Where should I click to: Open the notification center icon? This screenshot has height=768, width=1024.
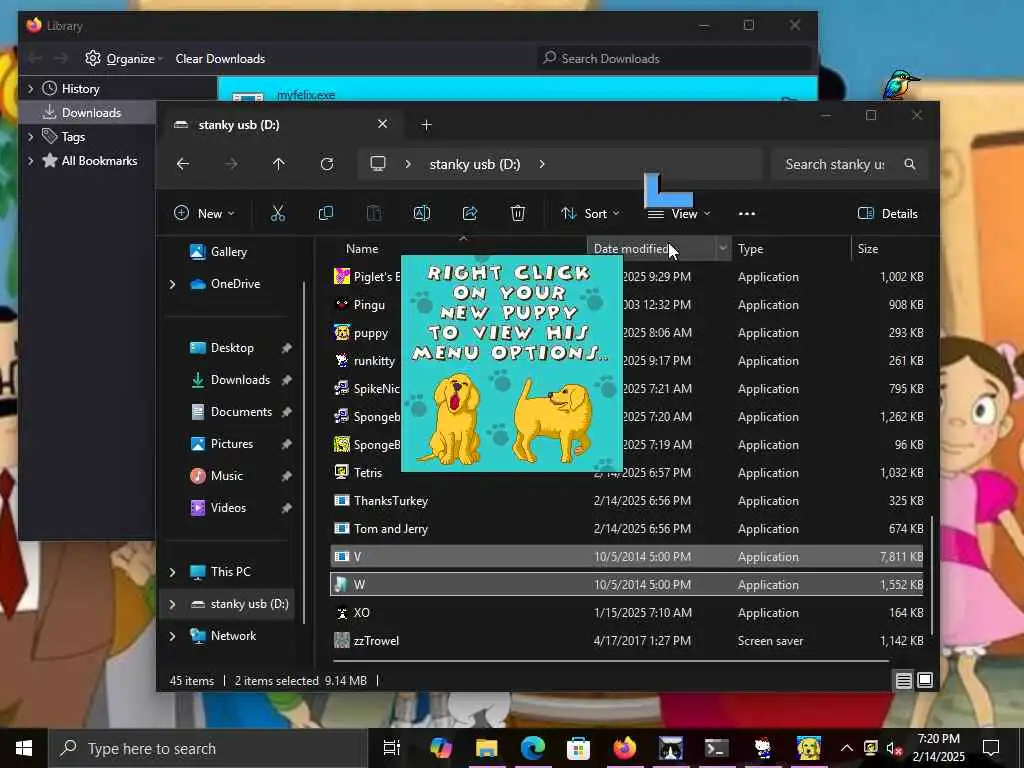[991, 748]
